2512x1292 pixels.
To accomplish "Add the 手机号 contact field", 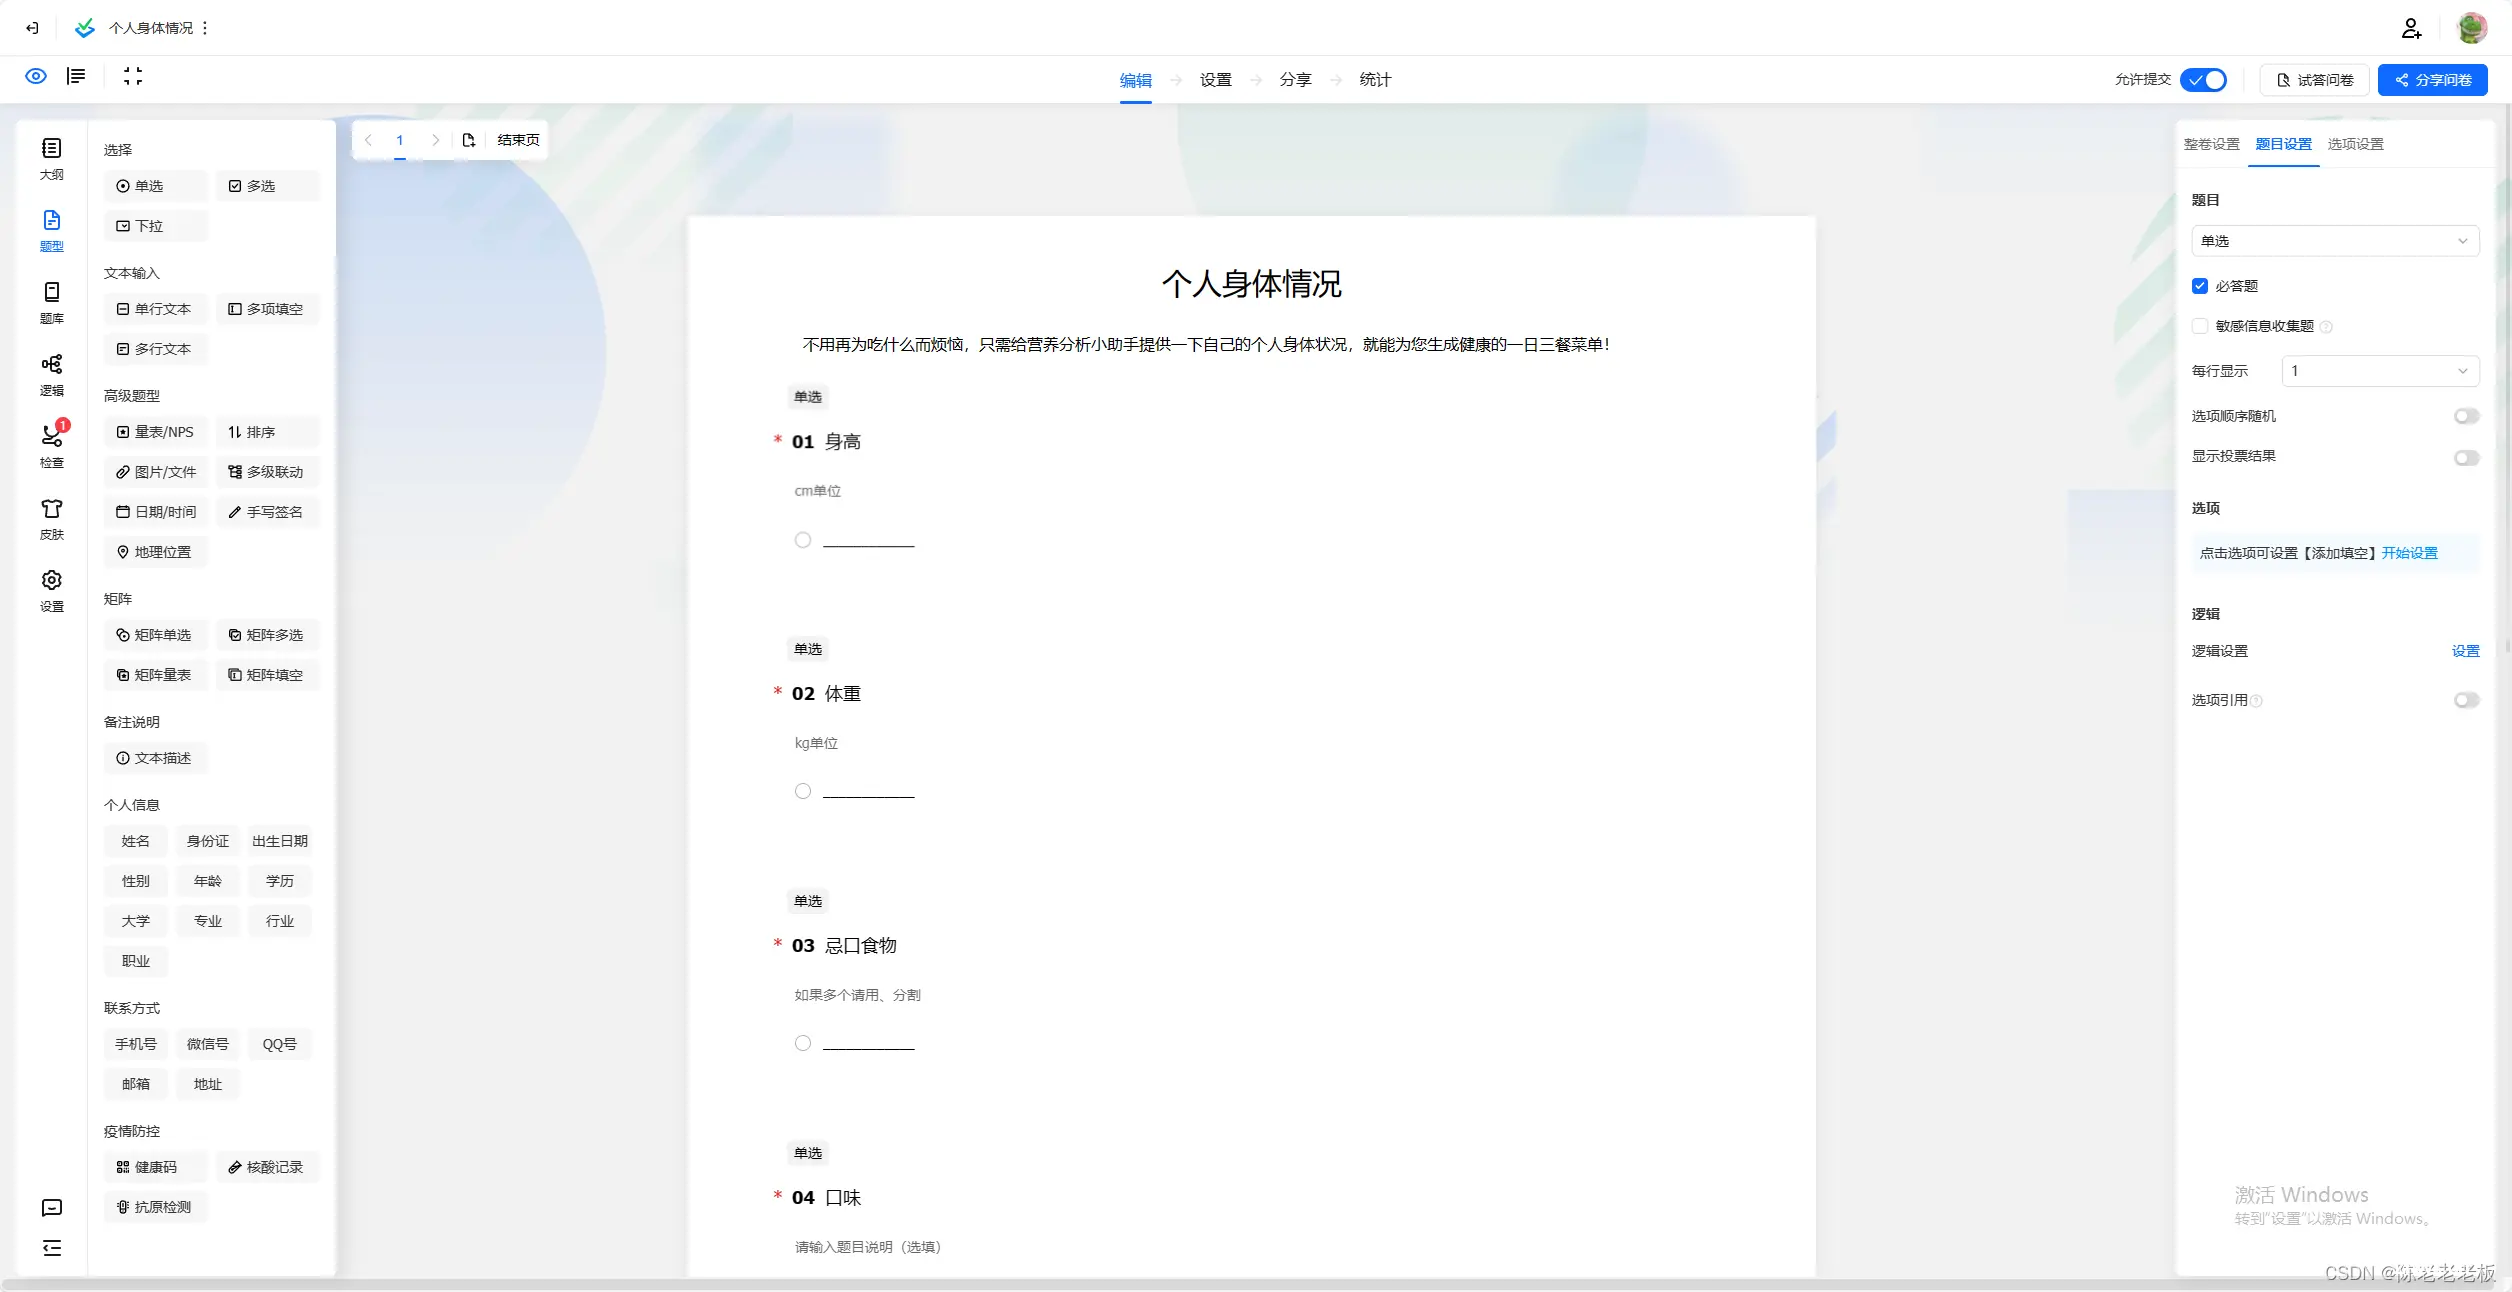I will pyautogui.click(x=136, y=1044).
